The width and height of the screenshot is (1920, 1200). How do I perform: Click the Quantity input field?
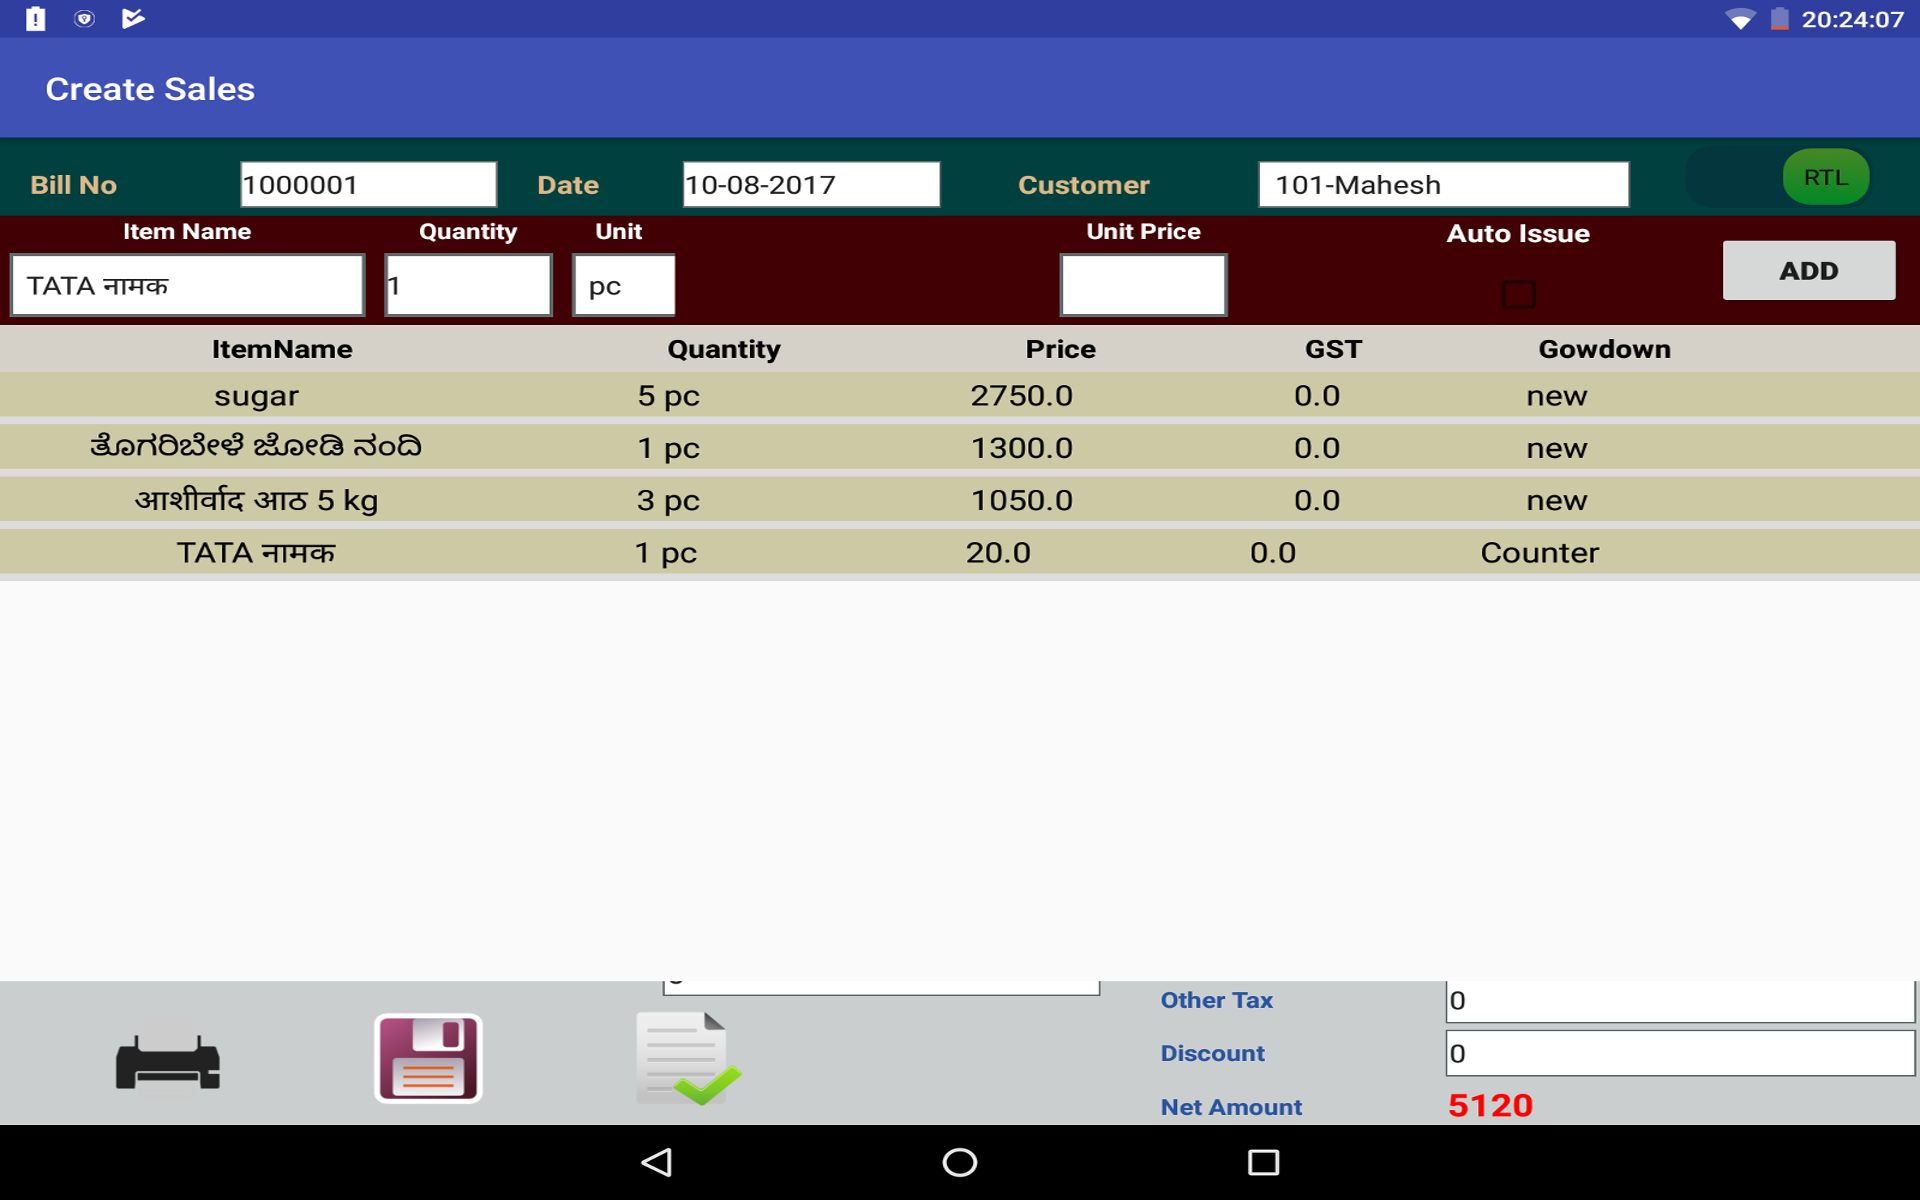tap(468, 285)
